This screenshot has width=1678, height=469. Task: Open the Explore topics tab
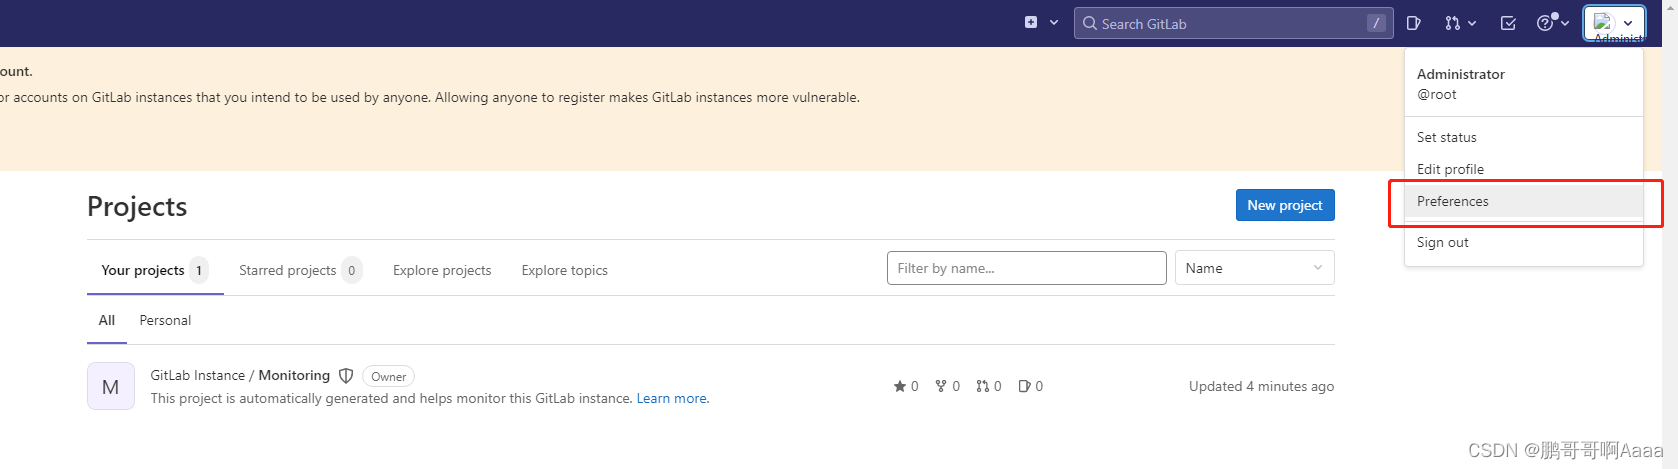tap(565, 270)
